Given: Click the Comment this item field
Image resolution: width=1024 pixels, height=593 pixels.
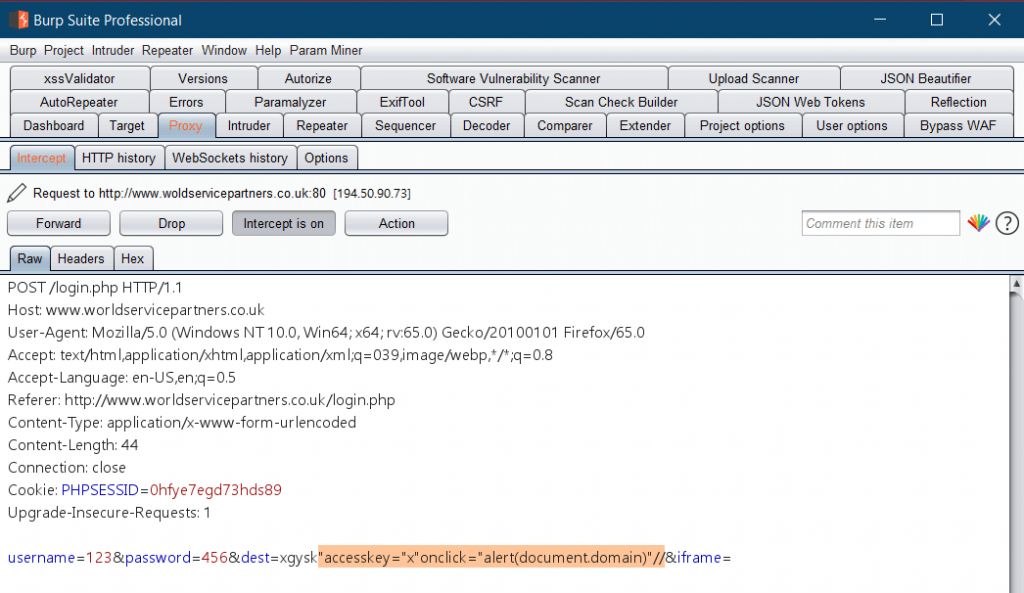Looking at the screenshot, I should (880, 223).
